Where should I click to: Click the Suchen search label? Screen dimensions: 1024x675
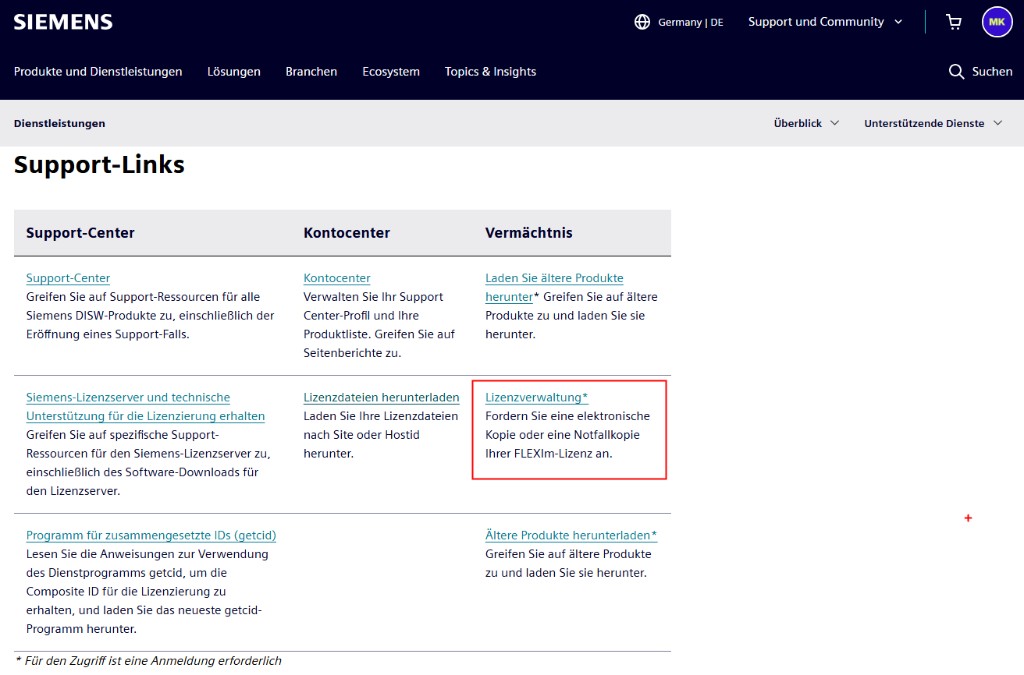click(x=992, y=72)
